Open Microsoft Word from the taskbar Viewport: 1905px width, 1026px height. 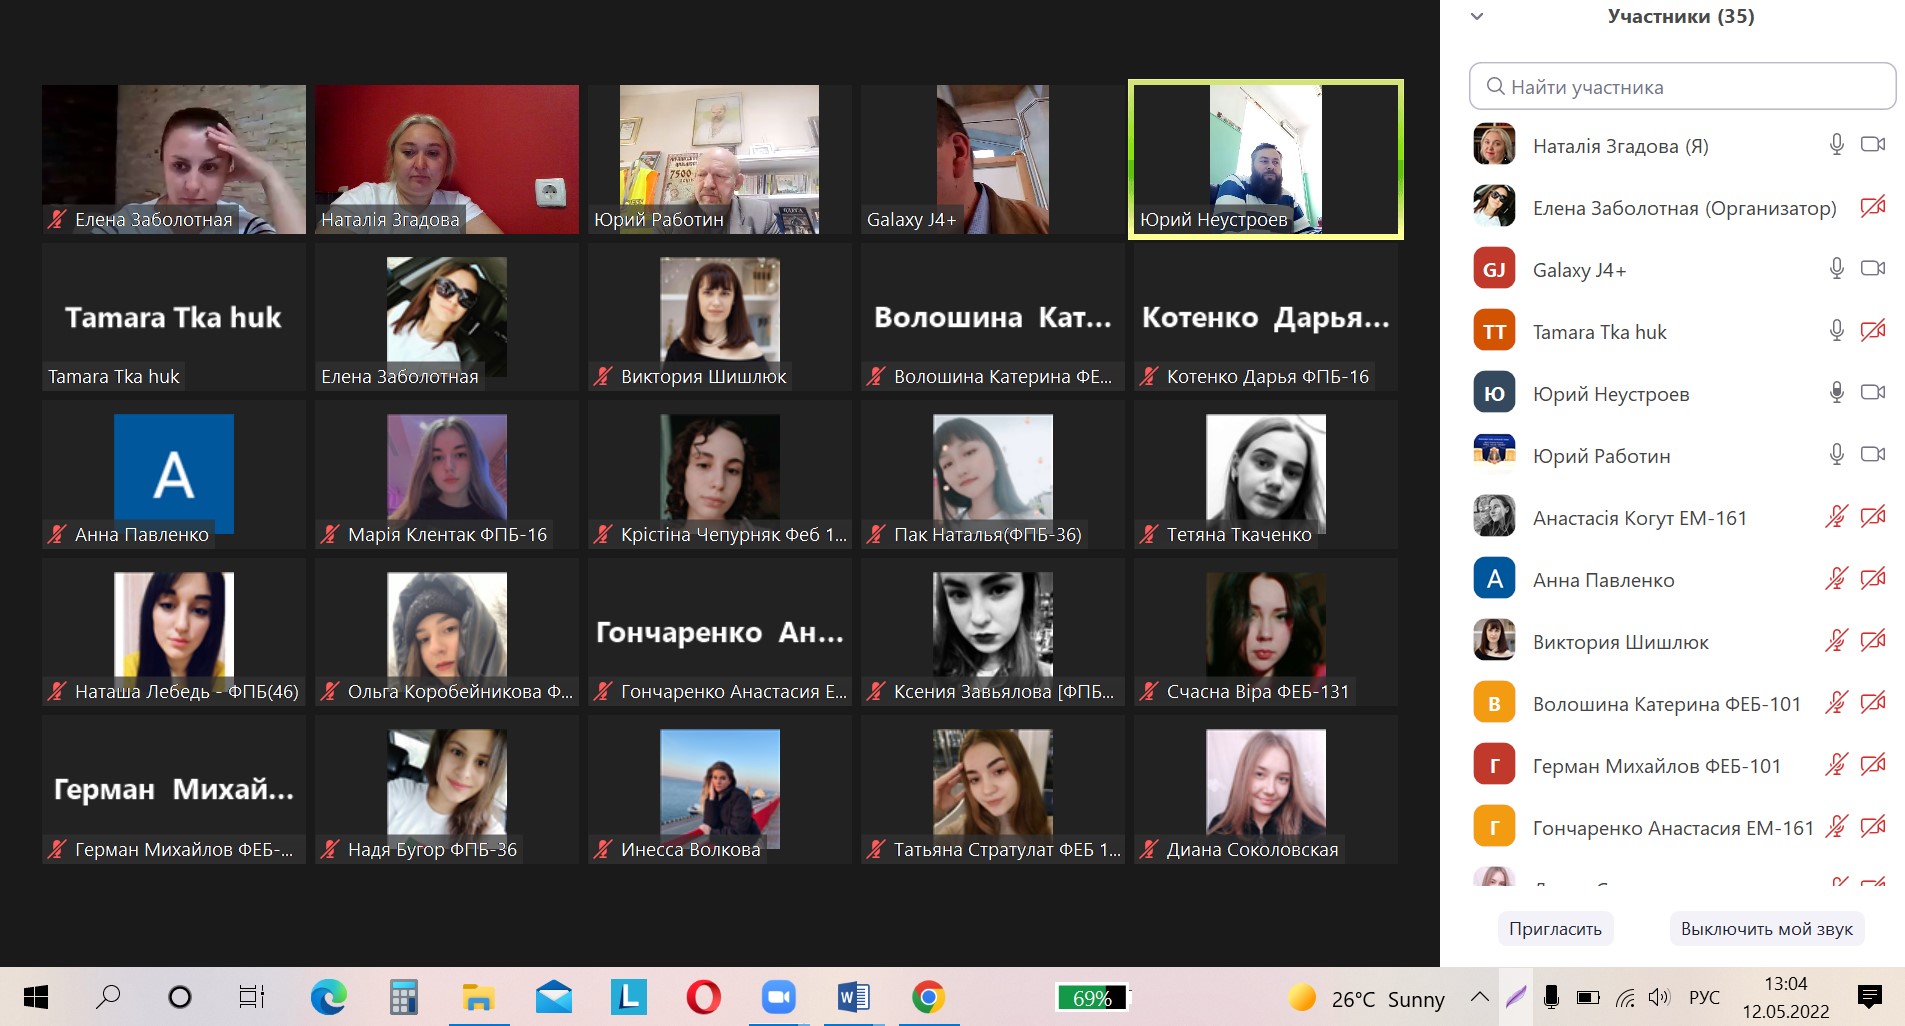click(853, 997)
